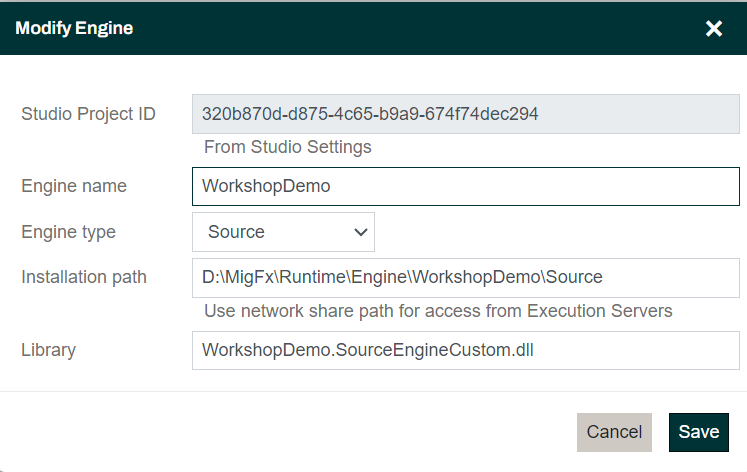Click the Save button
Screen dimensions: 747x472
point(698,432)
